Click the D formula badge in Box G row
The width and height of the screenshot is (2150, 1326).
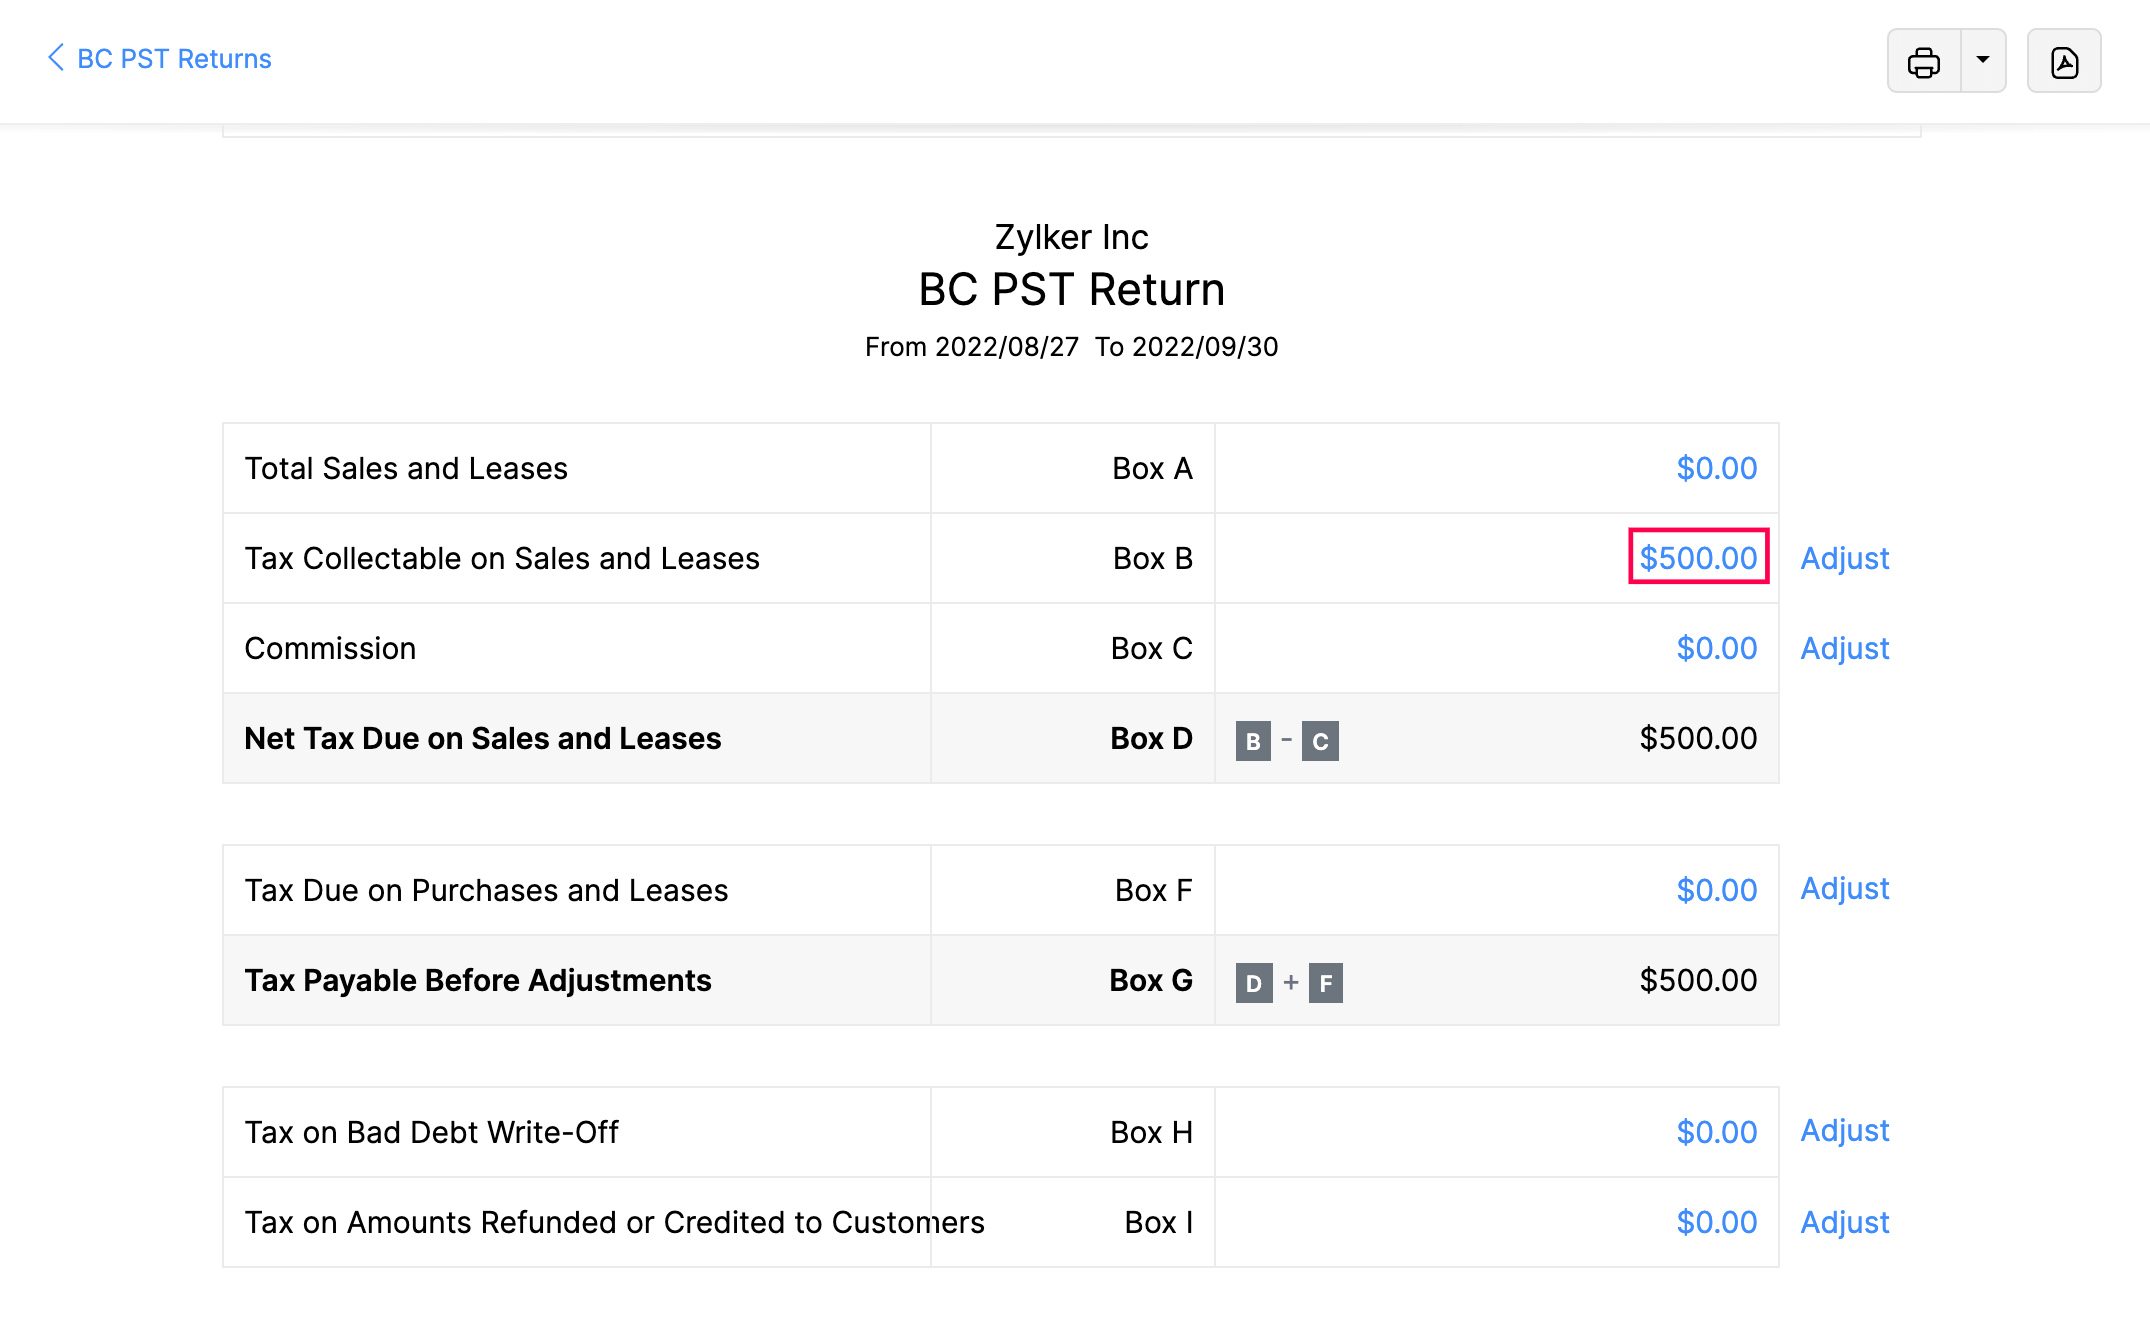click(1252, 983)
